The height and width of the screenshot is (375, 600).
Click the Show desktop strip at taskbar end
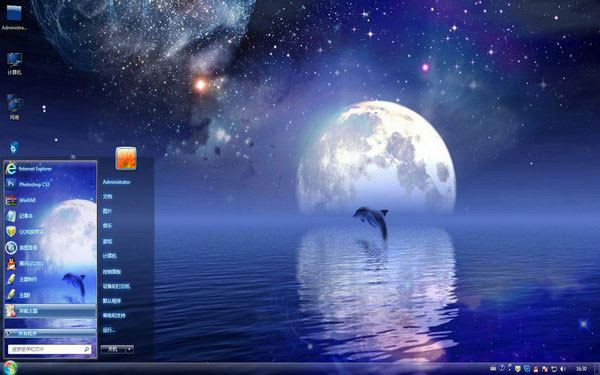point(597,369)
